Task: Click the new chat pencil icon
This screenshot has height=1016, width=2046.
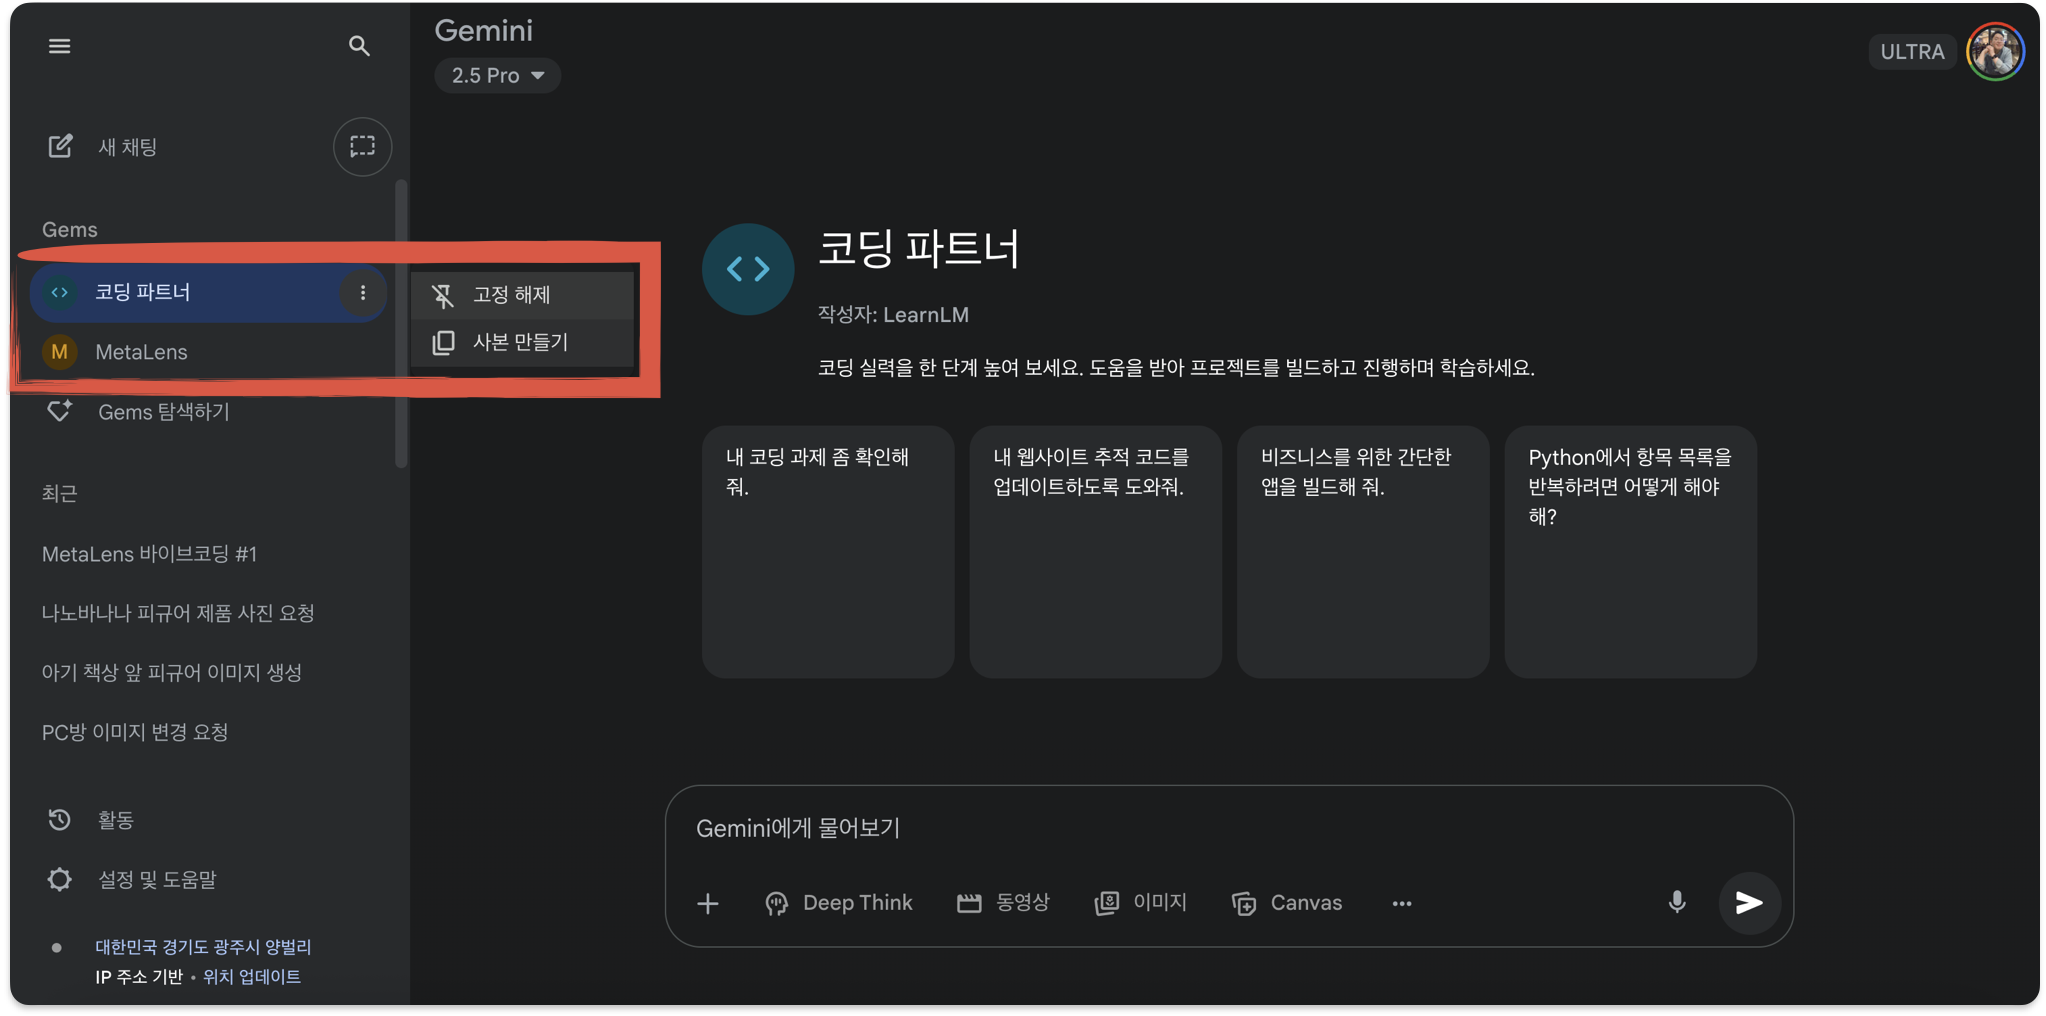Action: click(60, 146)
